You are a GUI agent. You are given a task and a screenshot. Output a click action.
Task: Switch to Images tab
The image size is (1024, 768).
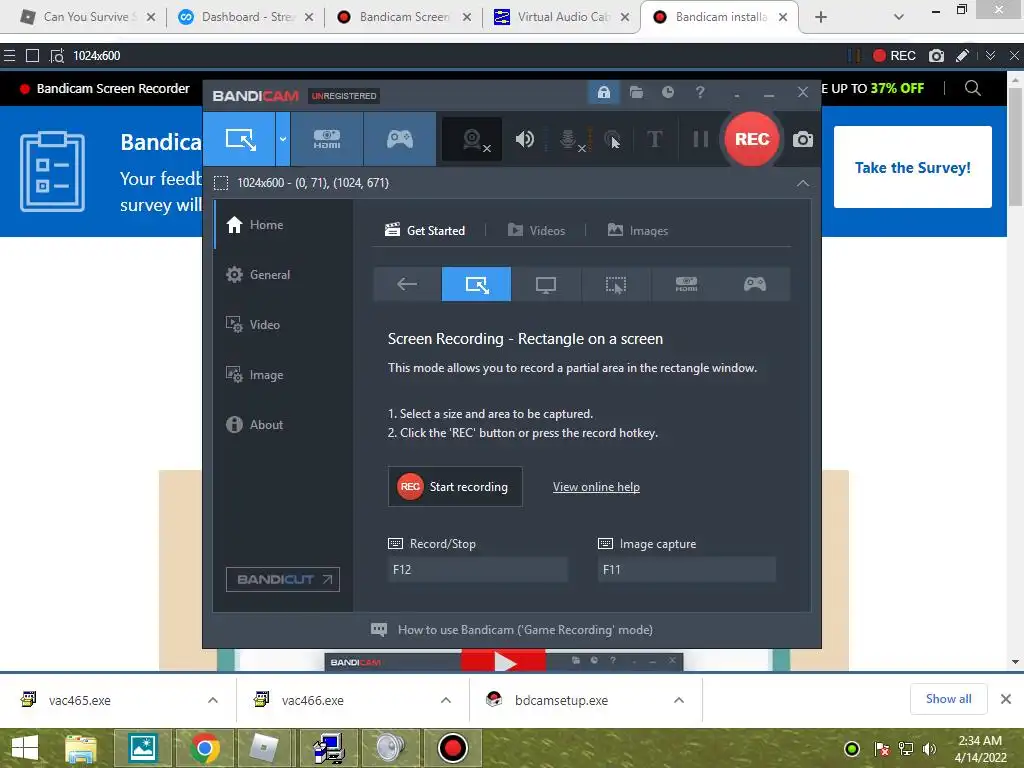tap(637, 231)
